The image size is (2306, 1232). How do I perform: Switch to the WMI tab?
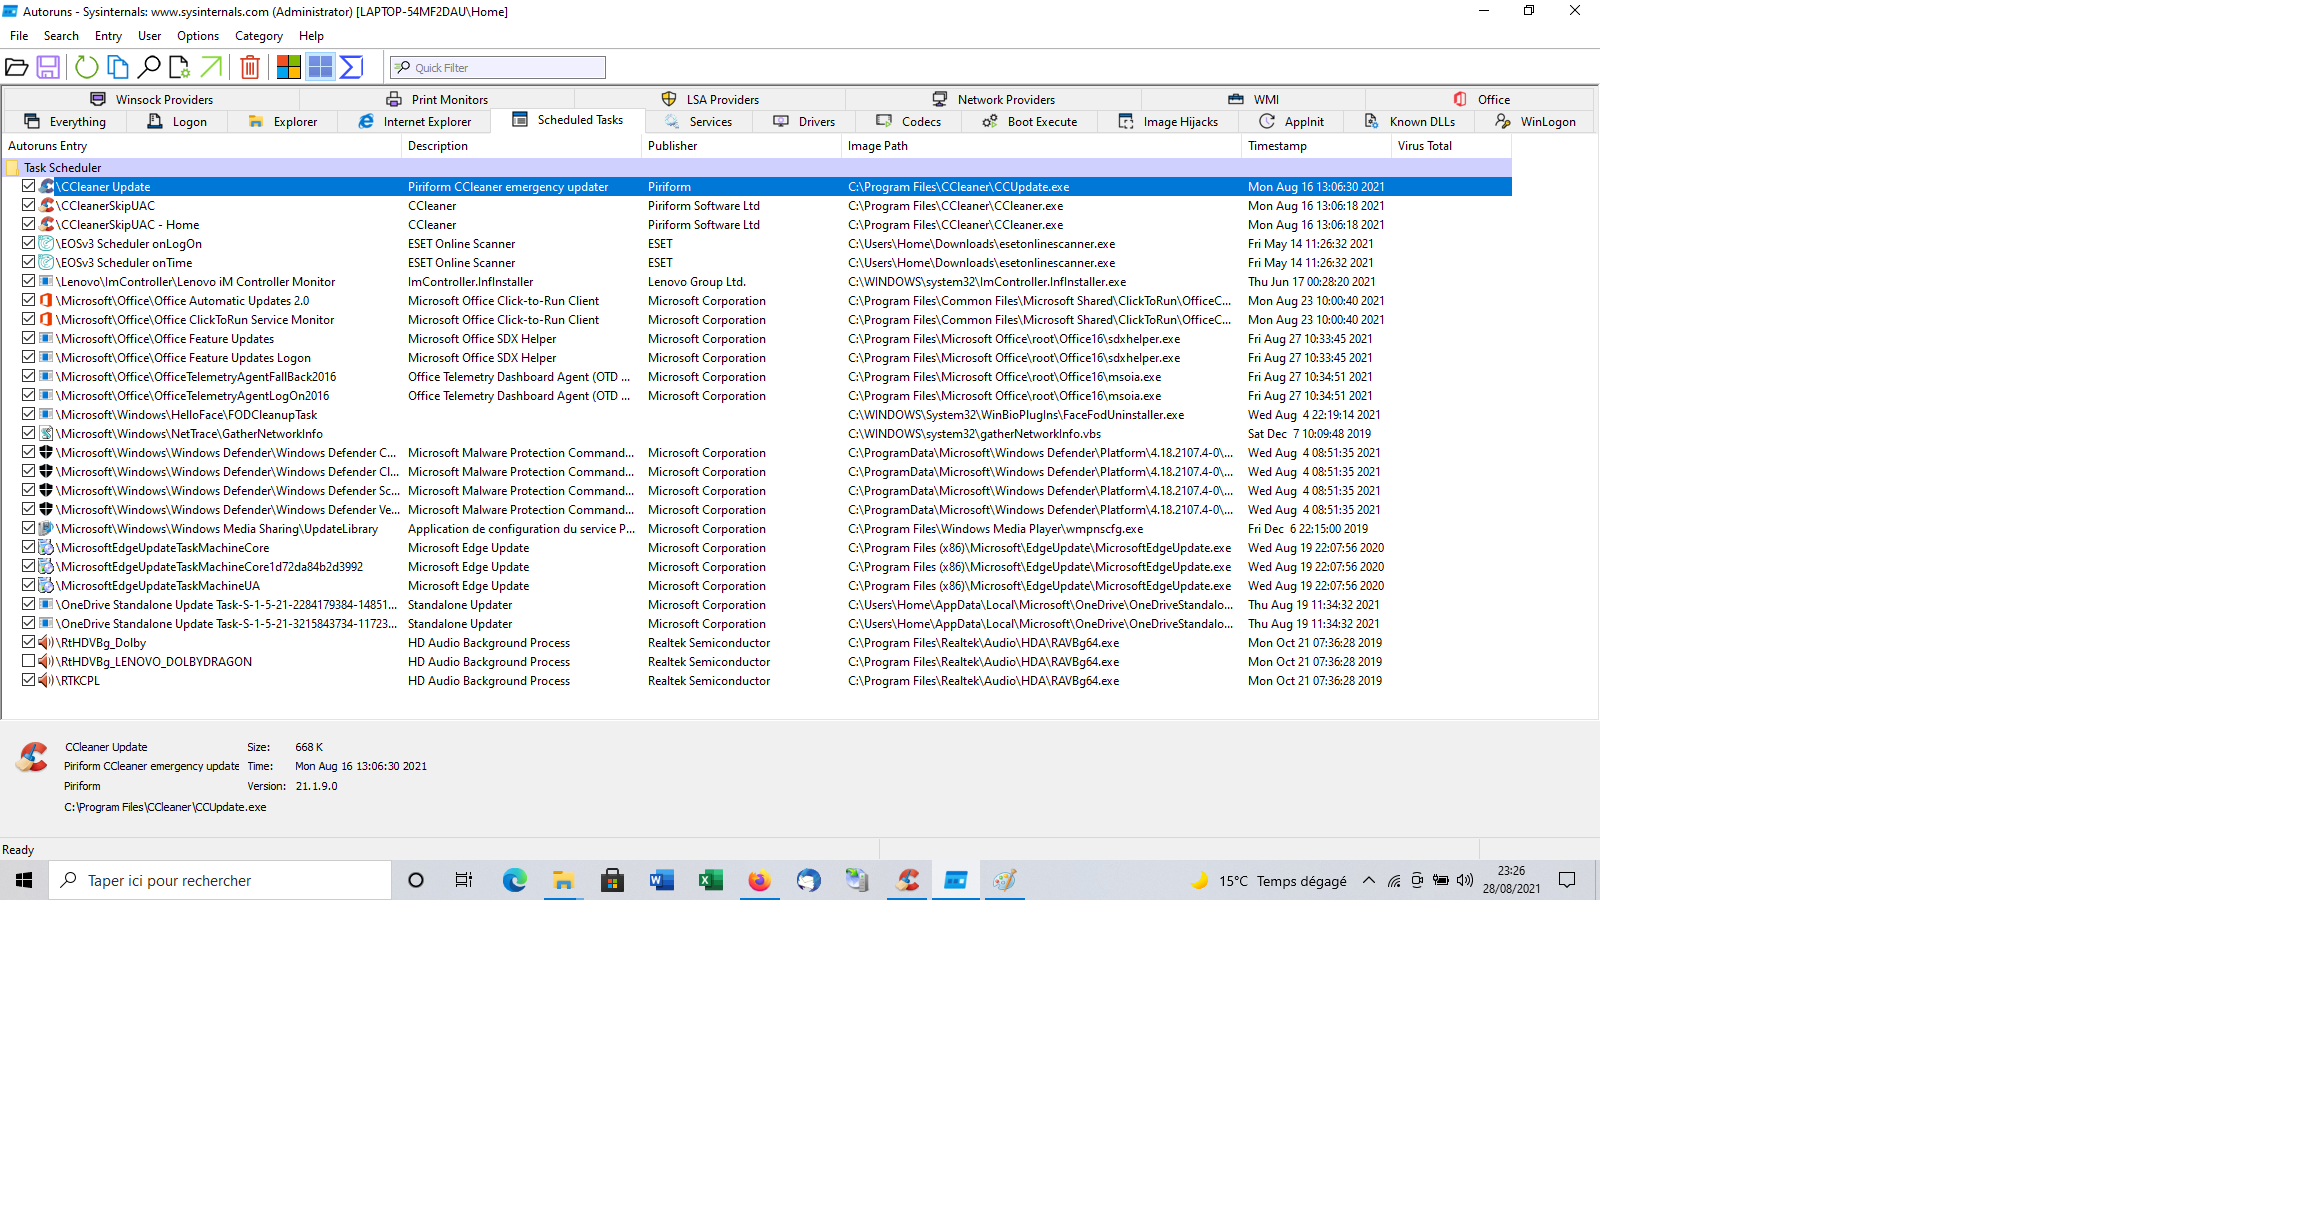coord(1253,99)
